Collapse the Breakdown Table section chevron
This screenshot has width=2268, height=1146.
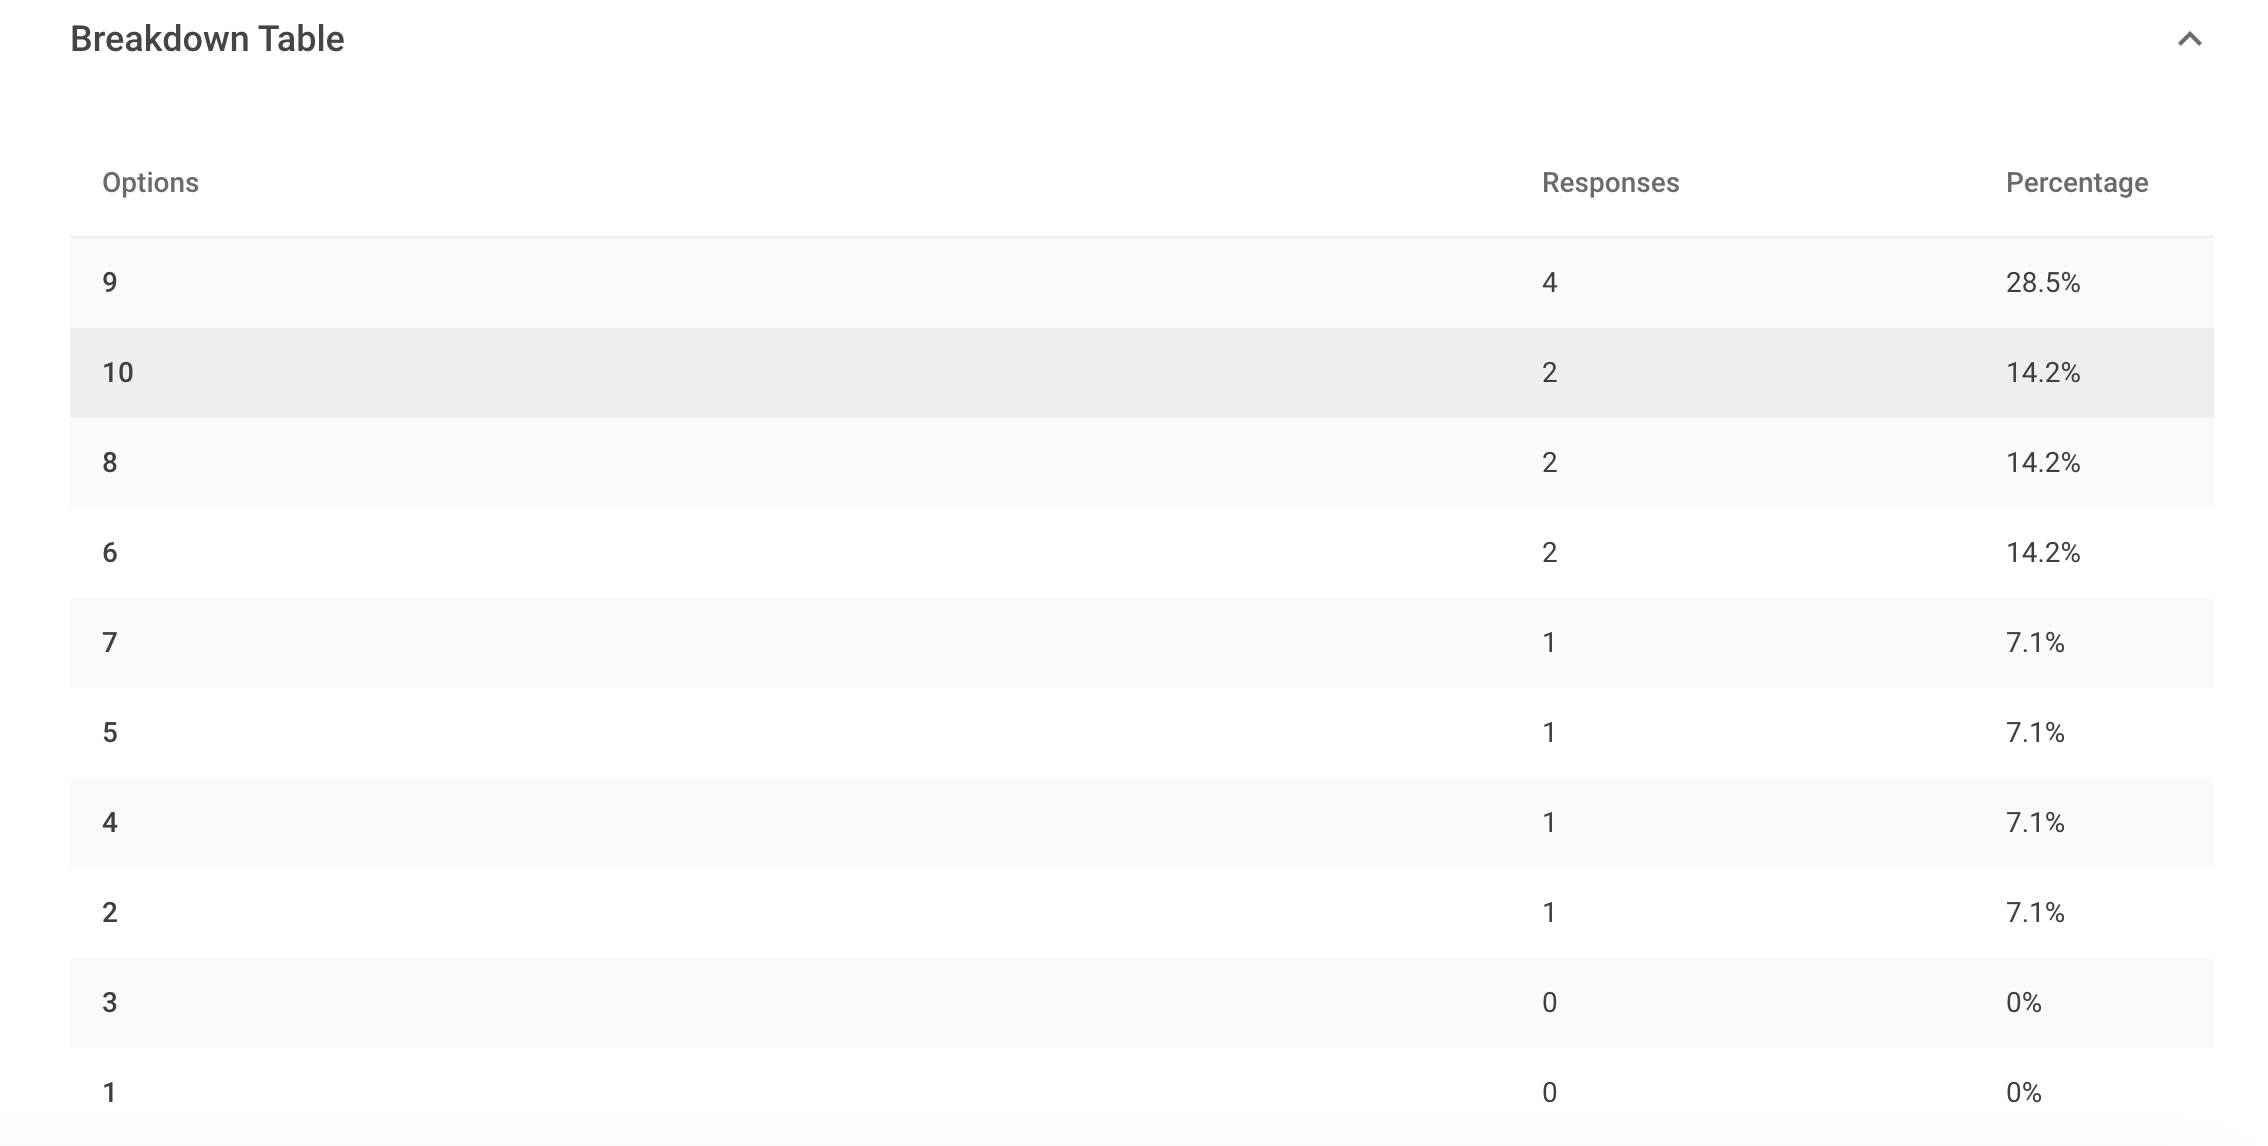click(2189, 40)
